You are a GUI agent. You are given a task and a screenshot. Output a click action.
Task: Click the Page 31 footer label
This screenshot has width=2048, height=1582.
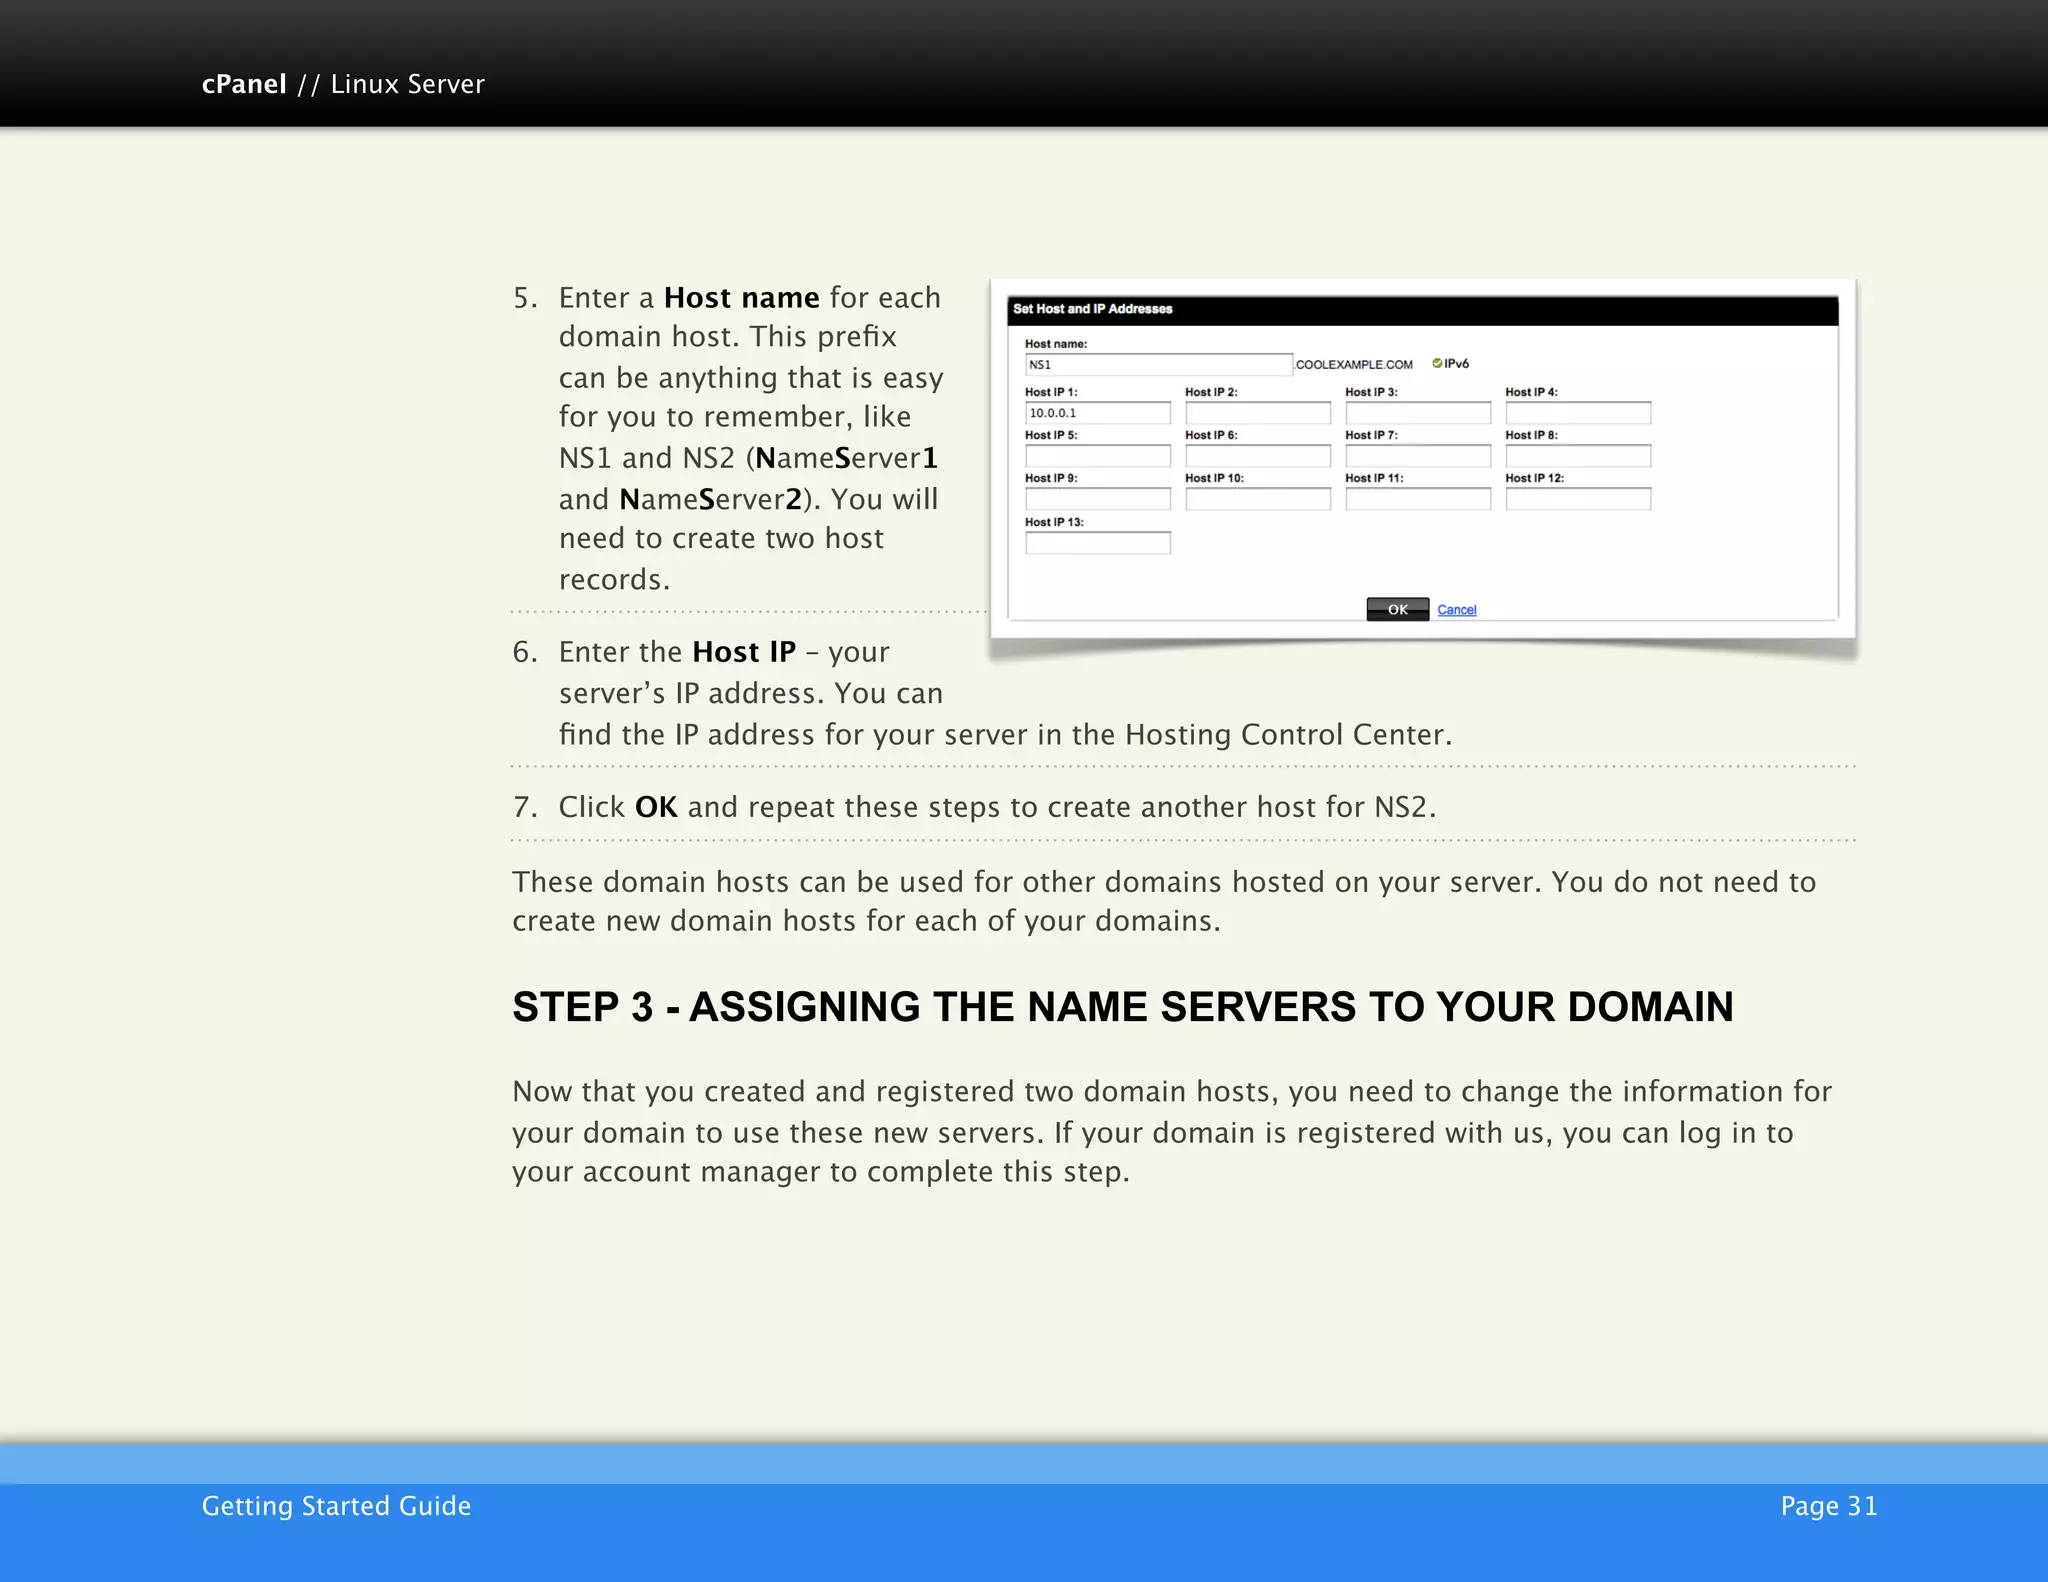1829,1506
